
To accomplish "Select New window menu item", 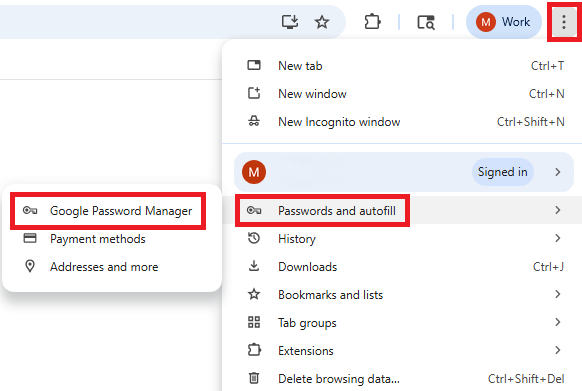I will coord(402,94).
